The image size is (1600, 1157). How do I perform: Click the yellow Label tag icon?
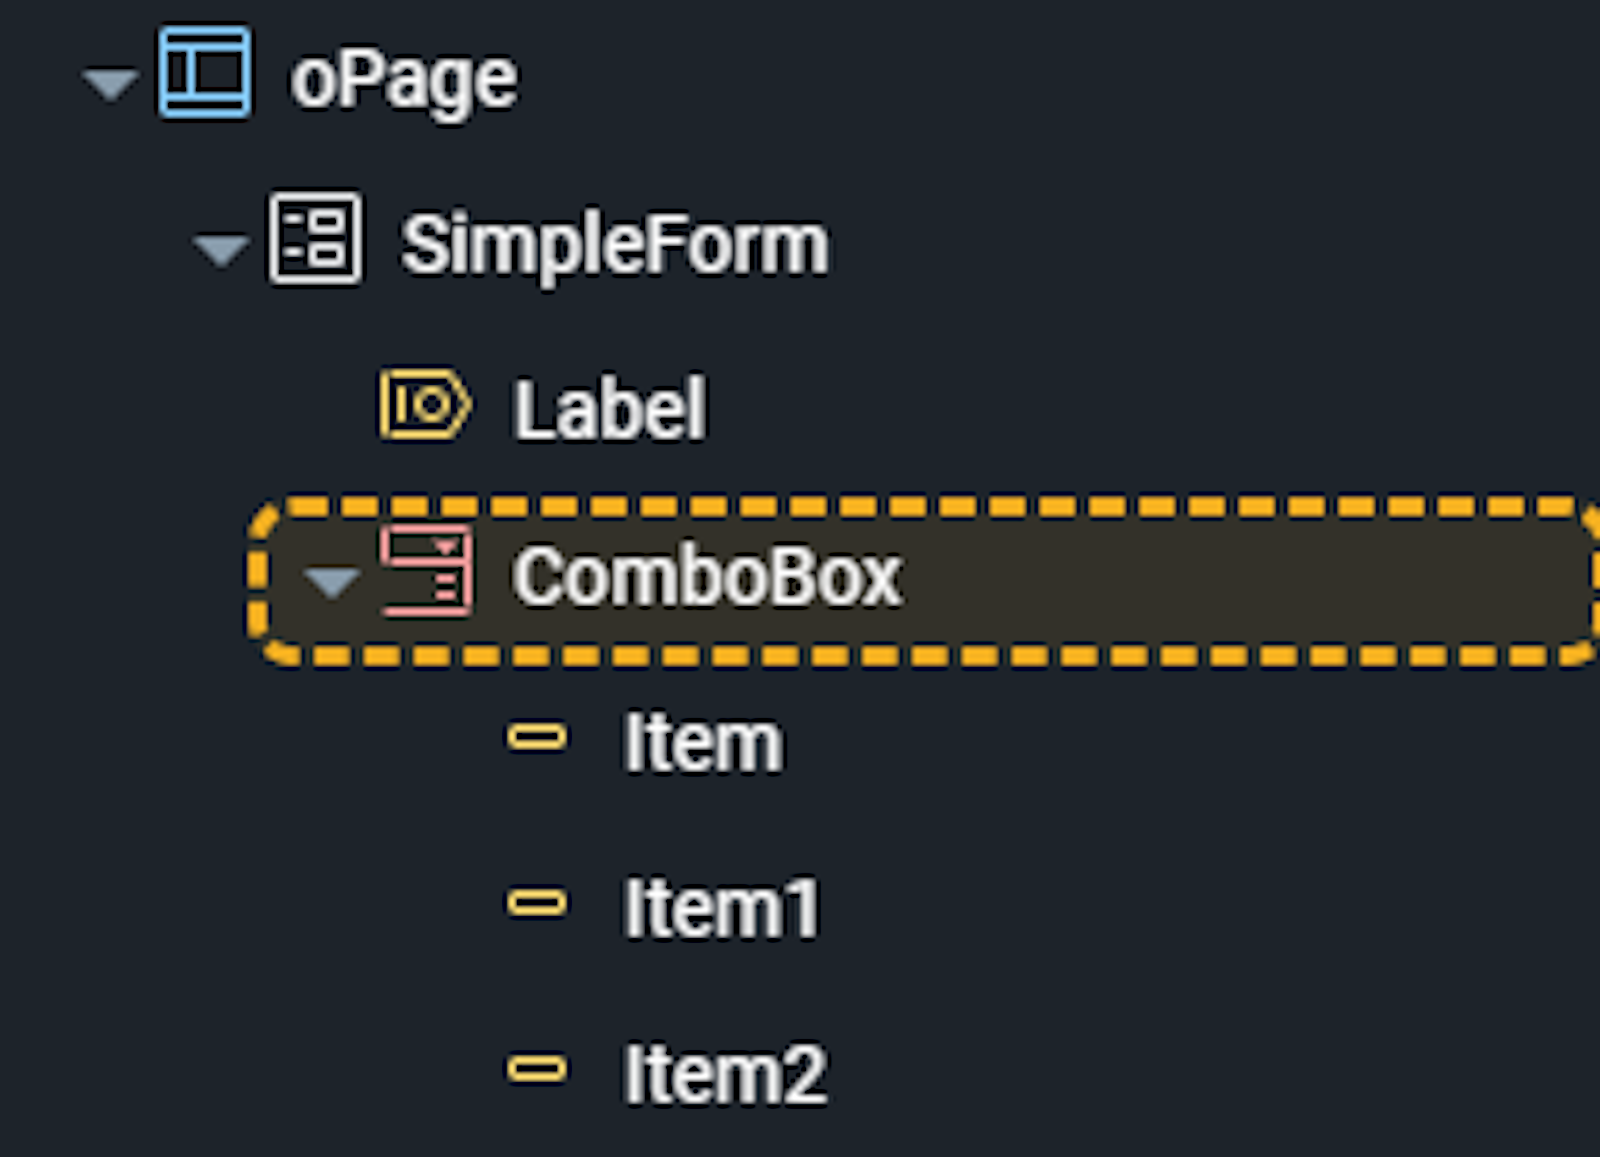point(424,405)
